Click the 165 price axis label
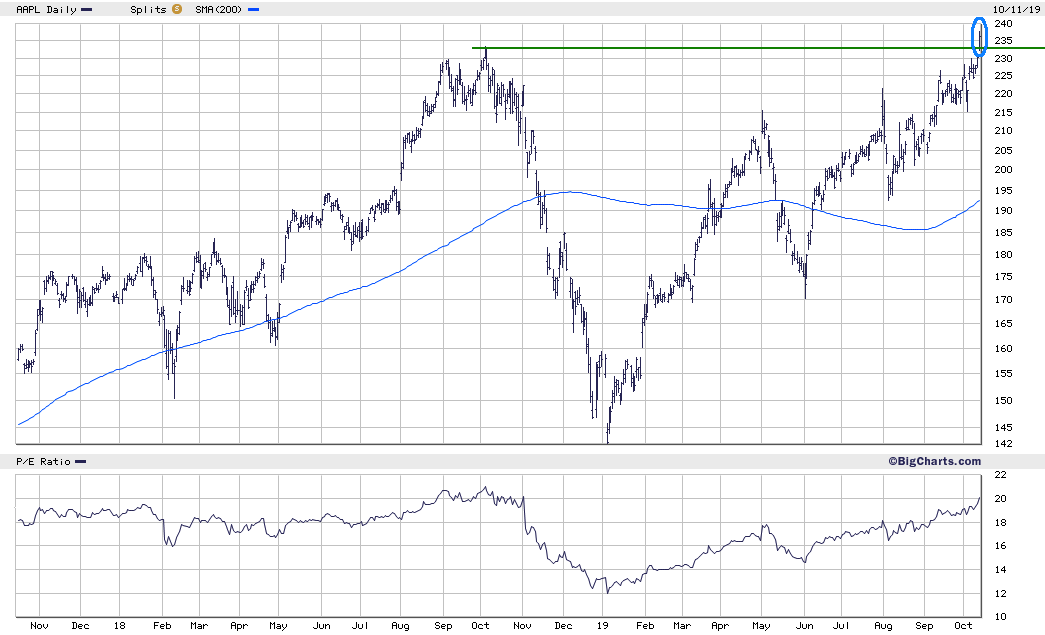The height and width of the screenshot is (635, 1045). pos(1003,324)
